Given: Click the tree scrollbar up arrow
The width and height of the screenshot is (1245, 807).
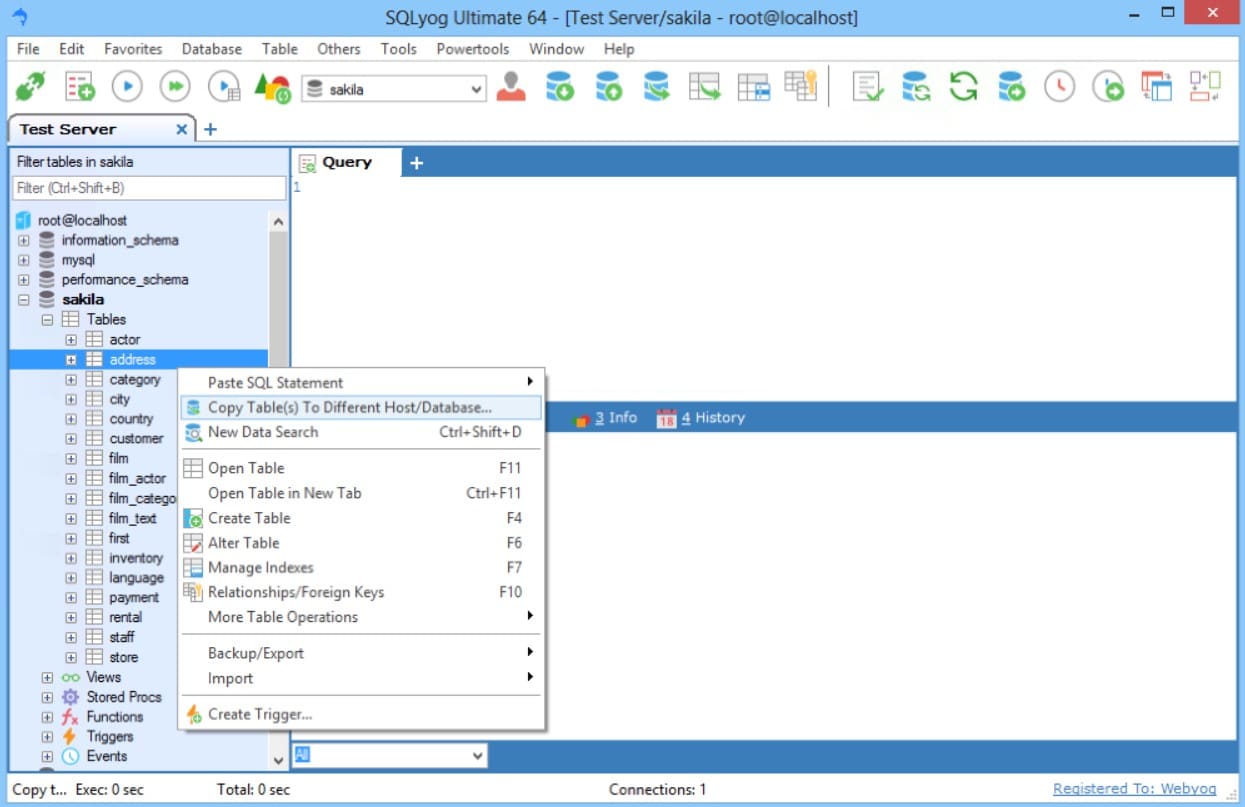Looking at the screenshot, I should [278, 222].
